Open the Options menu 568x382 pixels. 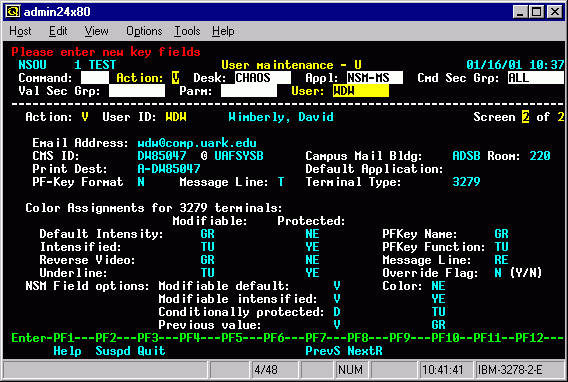[x=144, y=31]
